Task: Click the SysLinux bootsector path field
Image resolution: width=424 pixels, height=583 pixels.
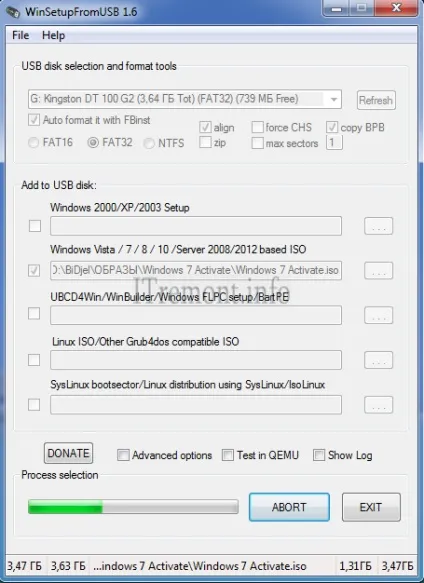Action: pyautogui.click(x=196, y=405)
